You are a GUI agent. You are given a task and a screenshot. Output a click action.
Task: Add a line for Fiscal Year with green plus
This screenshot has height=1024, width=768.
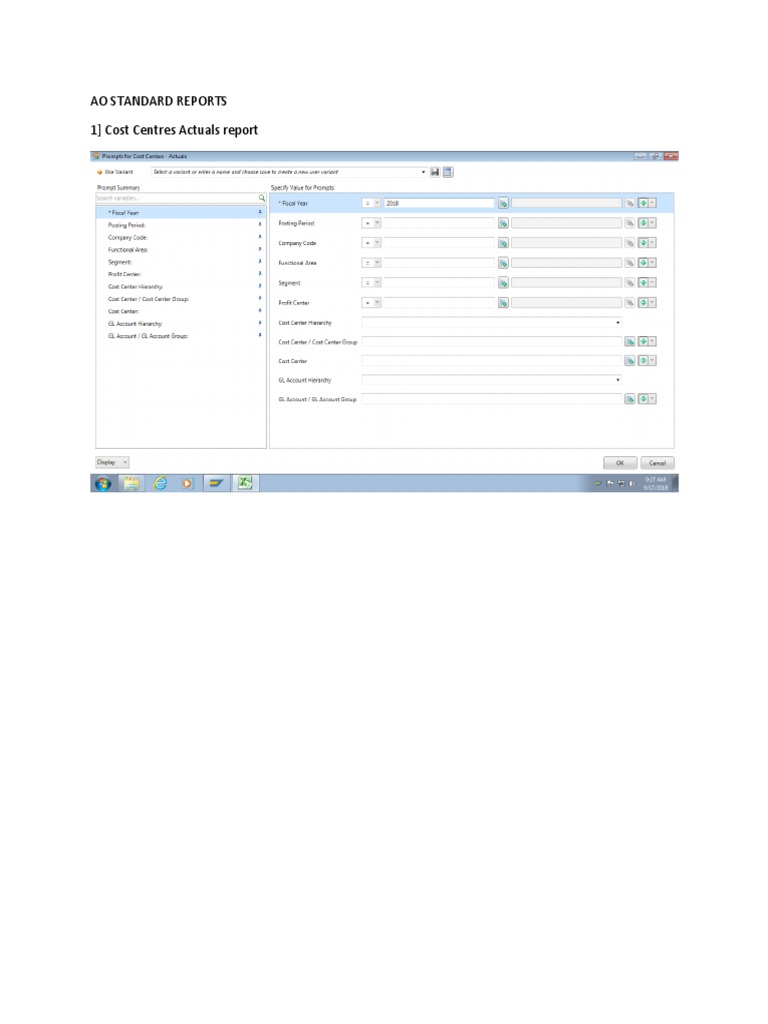tap(643, 204)
